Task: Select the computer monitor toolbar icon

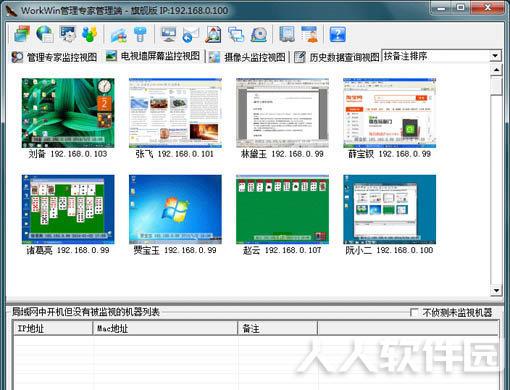Action: pyautogui.click(x=168, y=34)
